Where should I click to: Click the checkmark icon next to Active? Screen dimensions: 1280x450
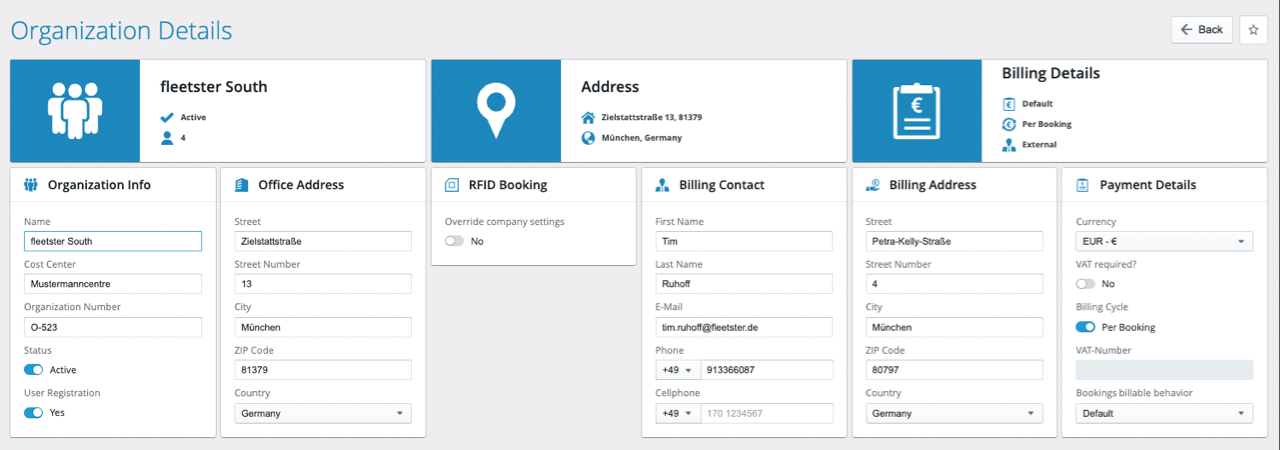click(x=167, y=117)
